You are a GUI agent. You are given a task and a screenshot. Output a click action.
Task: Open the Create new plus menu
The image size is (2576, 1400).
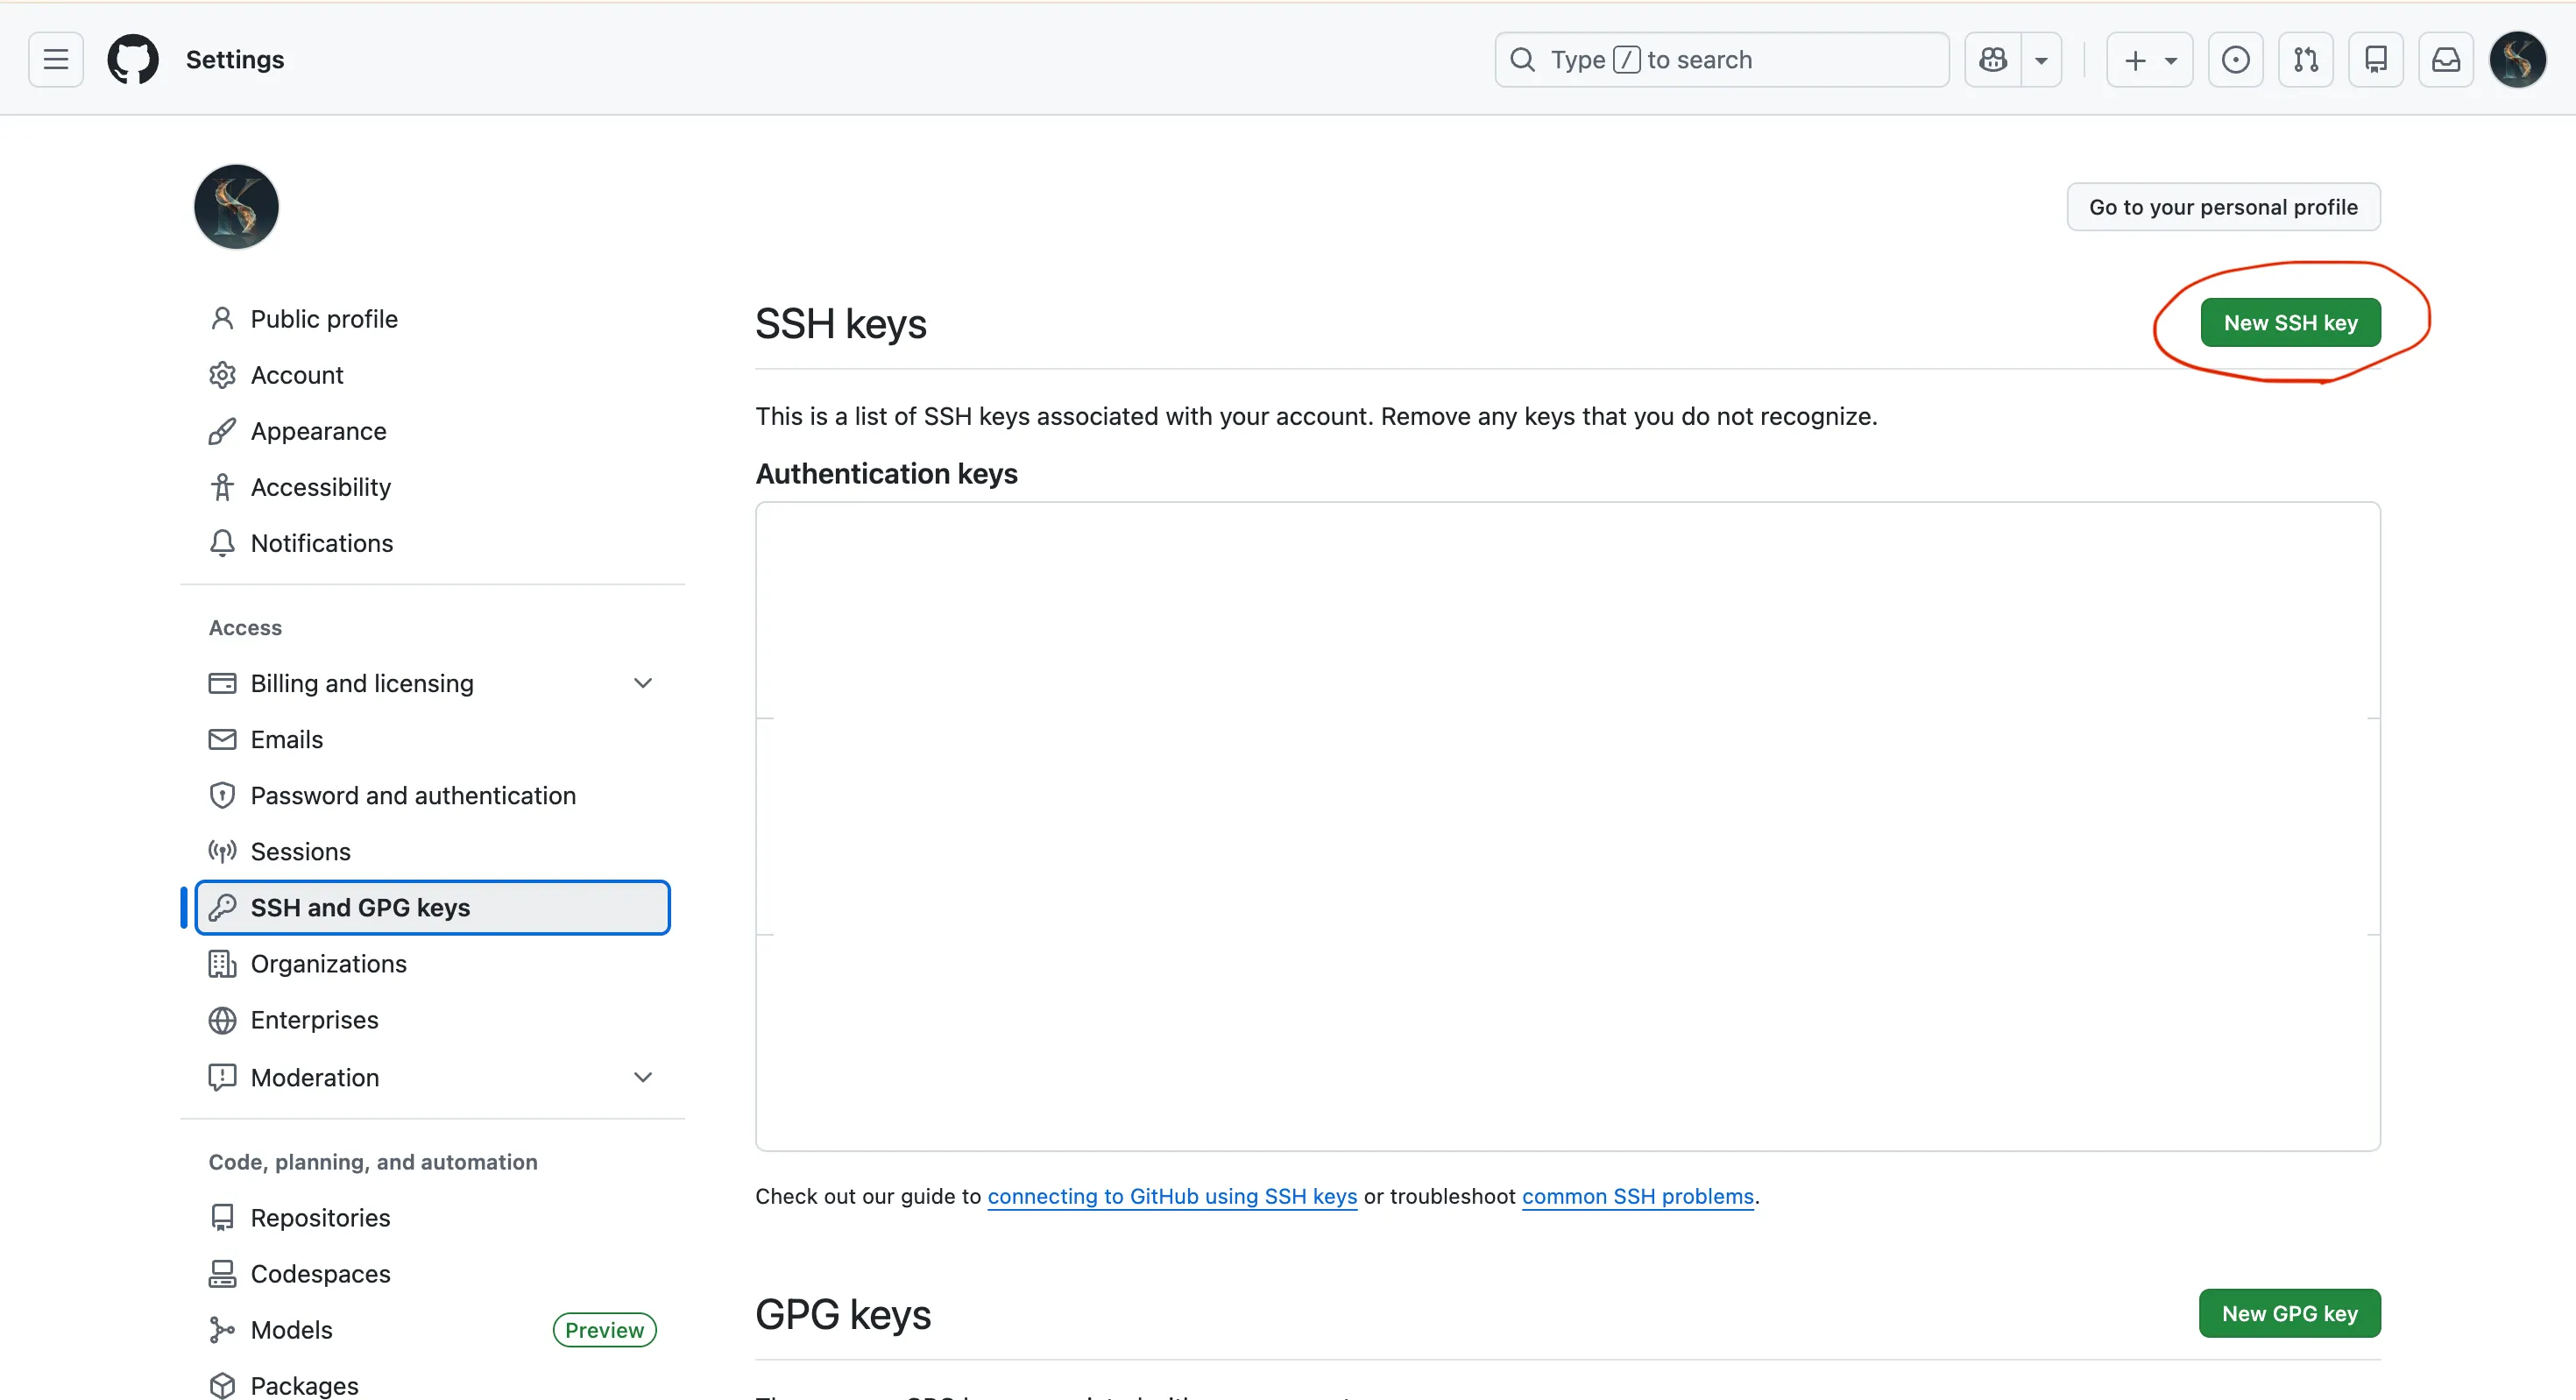[2150, 60]
